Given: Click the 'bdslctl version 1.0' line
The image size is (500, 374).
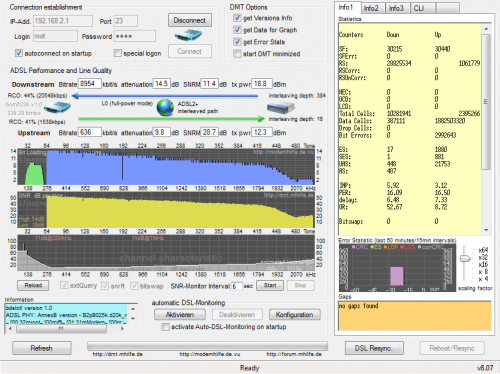Looking at the screenshot, I should tap(29, 308).
